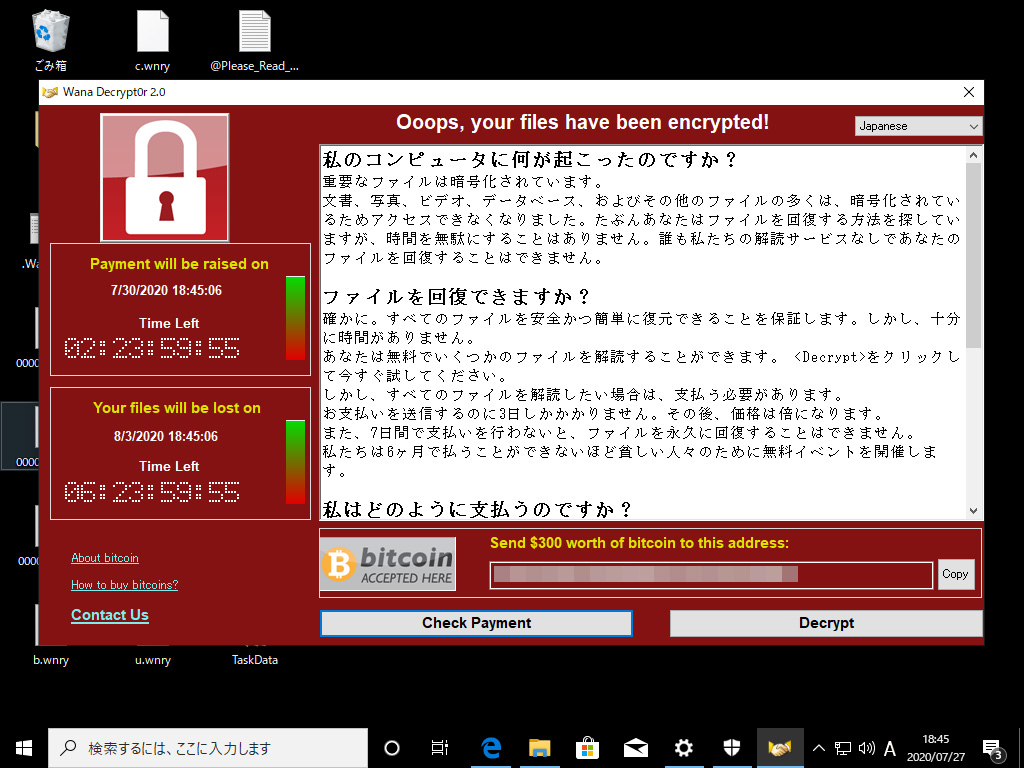Viewport: 1024px width, 768px height.
Task: Open Settings gear on the taskbar
Action: click(x=684, y=748)
